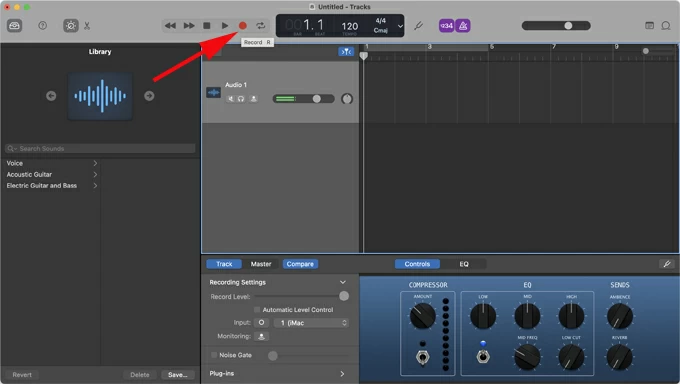The image size is (680, 384).
Task: Click the Revert button
Action: pyautogui.click(x=22, y=375)
